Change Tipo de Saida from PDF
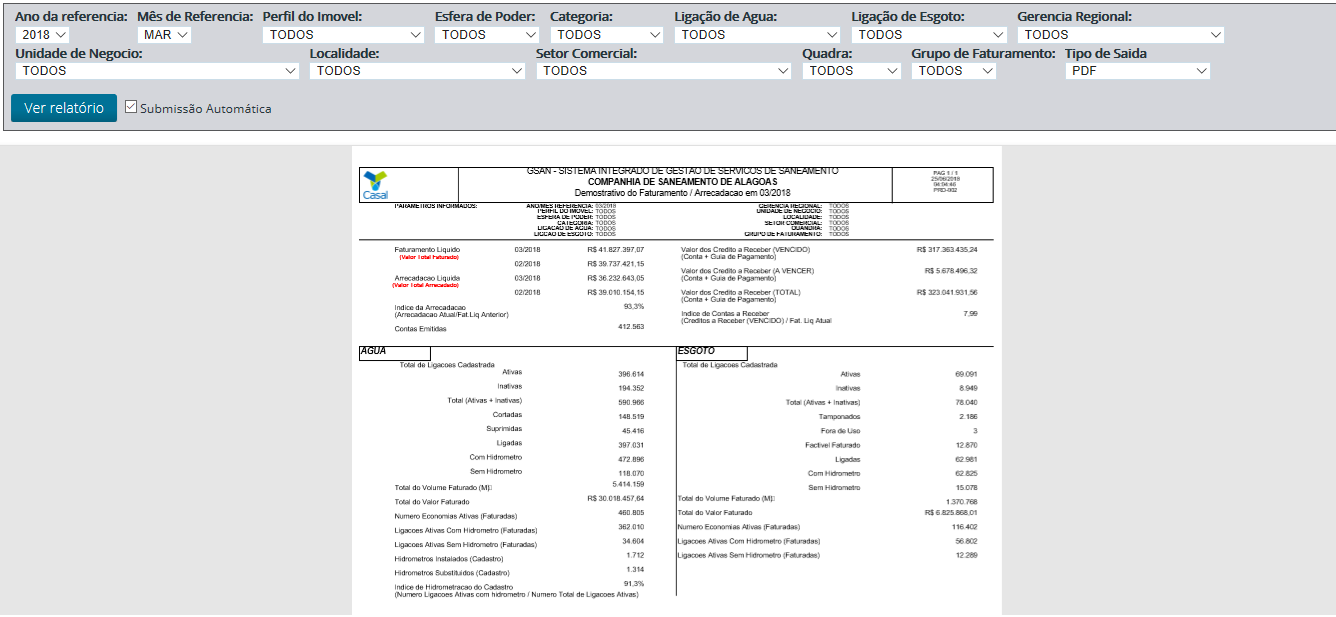1336x617 pixels. click(x=1137, y=70)
